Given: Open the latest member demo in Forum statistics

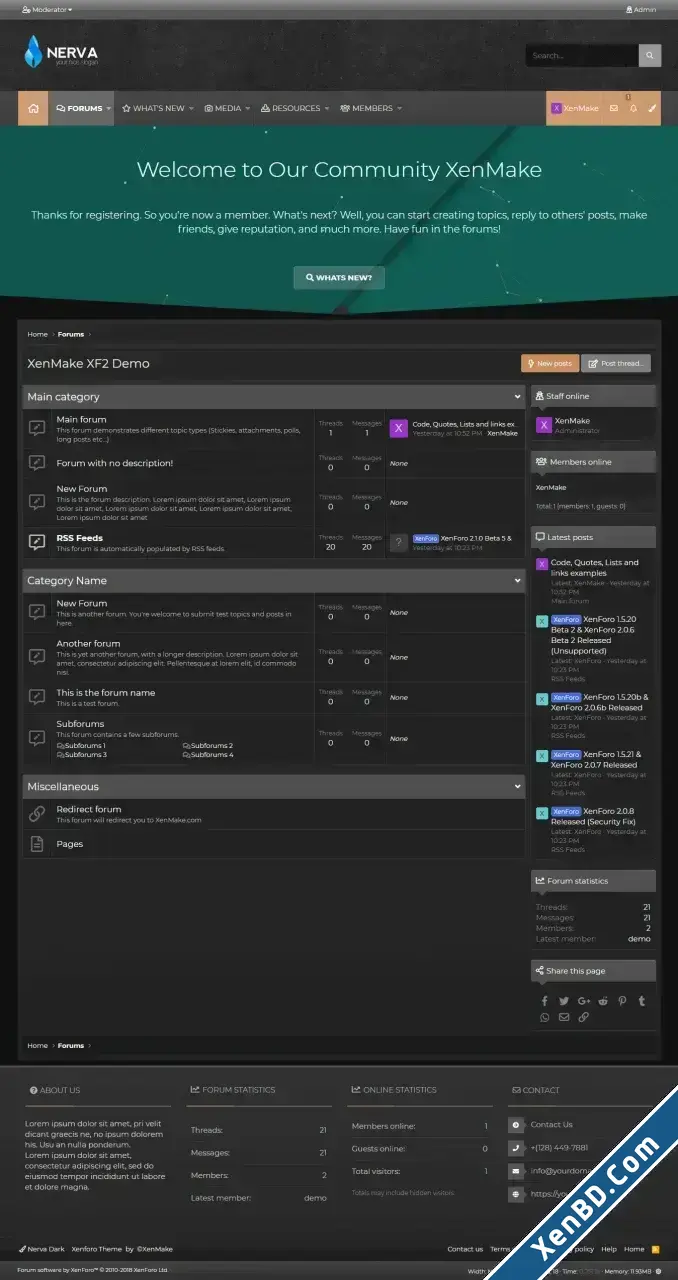Looking at the screenshot, I should 639,939.
